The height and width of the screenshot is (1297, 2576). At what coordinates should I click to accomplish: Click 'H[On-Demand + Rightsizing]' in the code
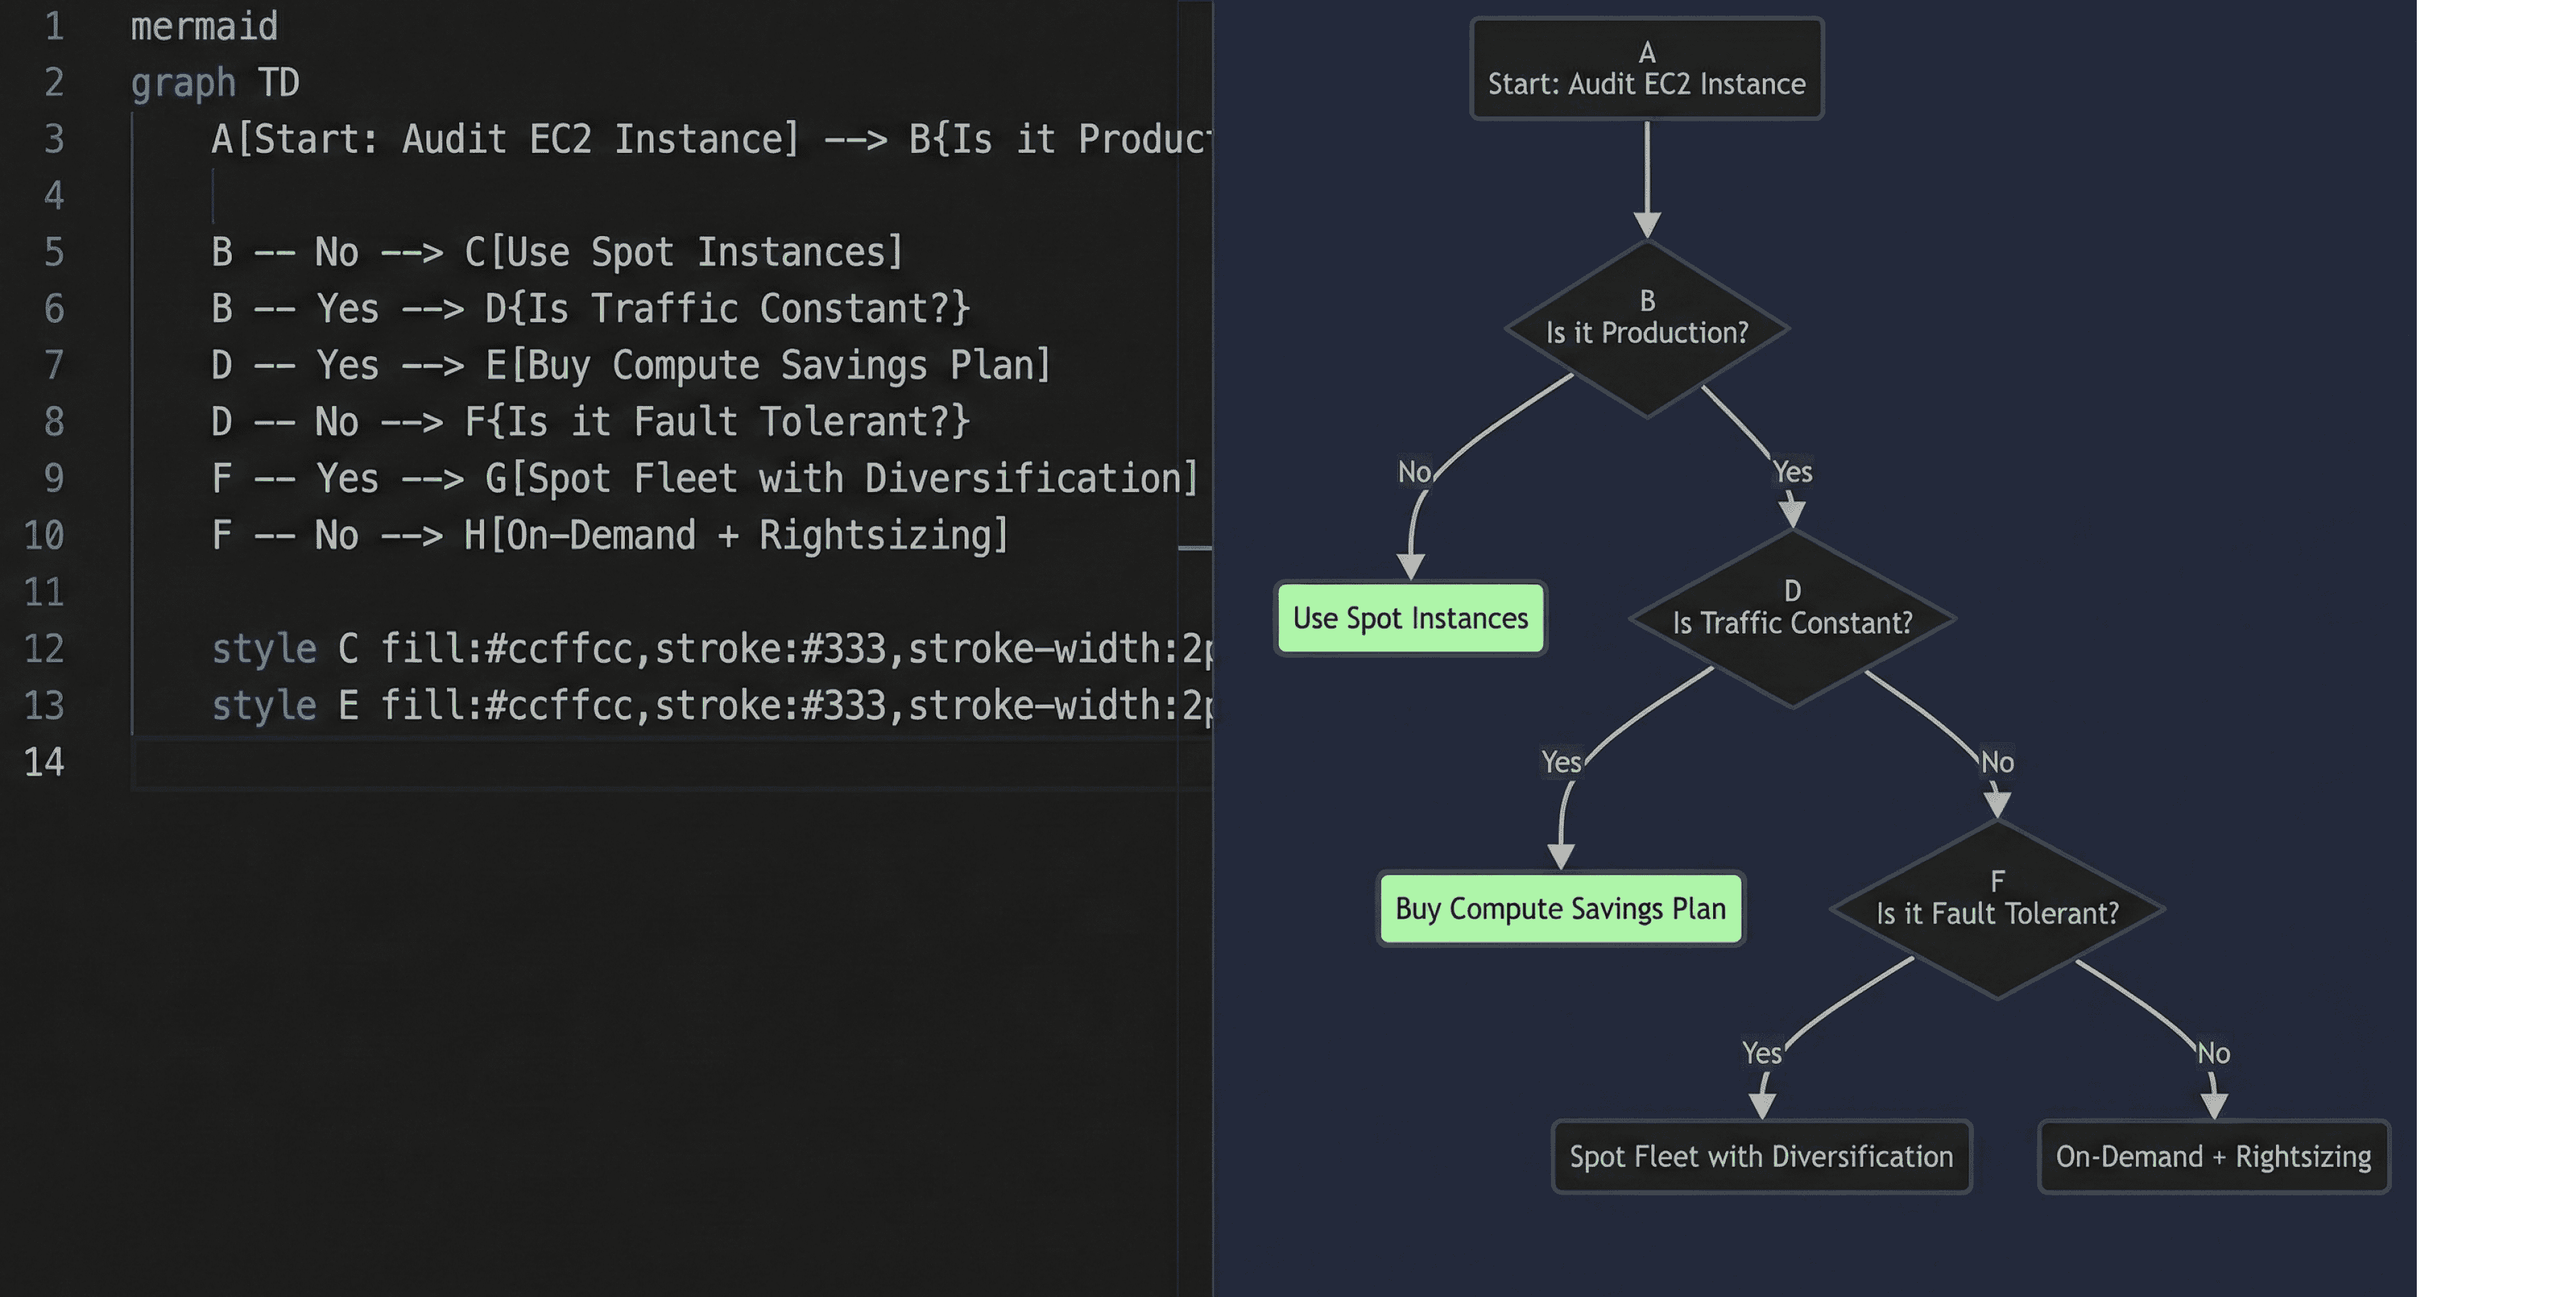[736, 535]
